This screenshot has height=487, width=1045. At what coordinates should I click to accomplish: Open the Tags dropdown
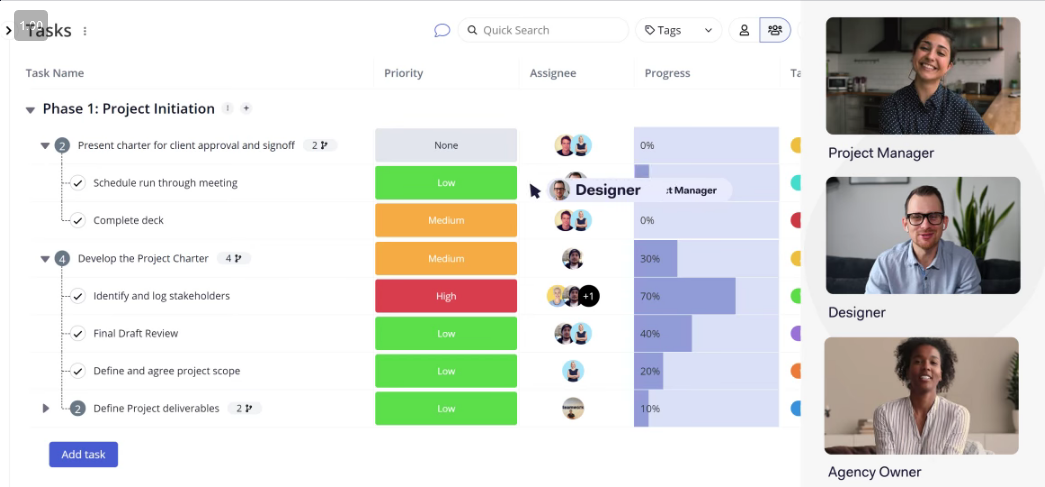coord(678,30)
